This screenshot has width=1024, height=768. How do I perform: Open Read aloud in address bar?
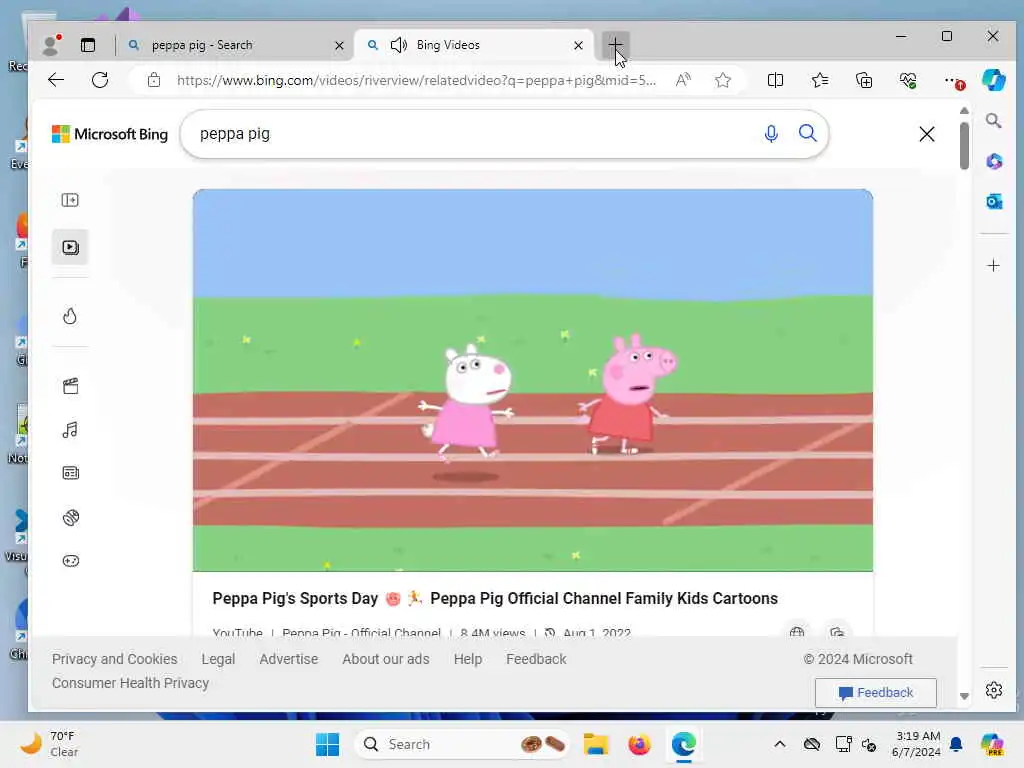click(x=683, y=80)
